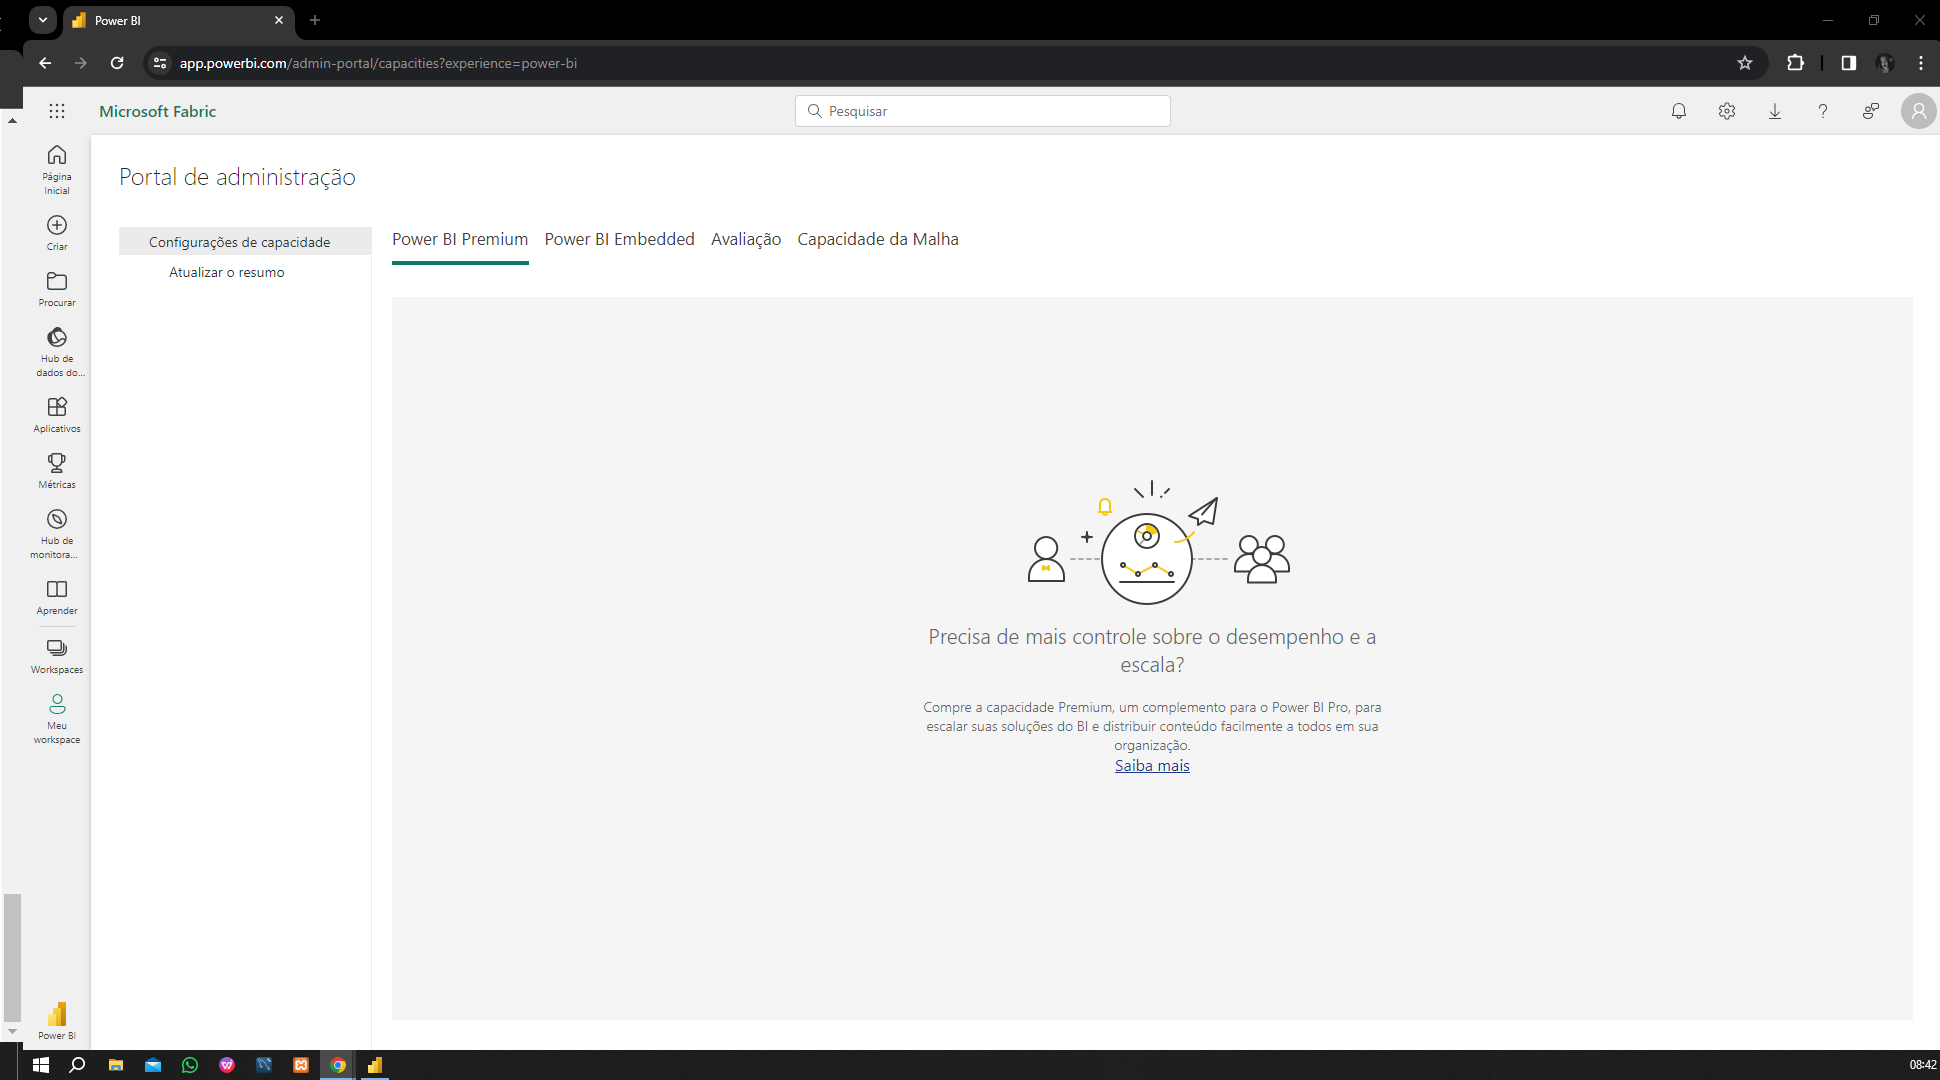Toggle the browser side panel icon

tap(1848, 63)
